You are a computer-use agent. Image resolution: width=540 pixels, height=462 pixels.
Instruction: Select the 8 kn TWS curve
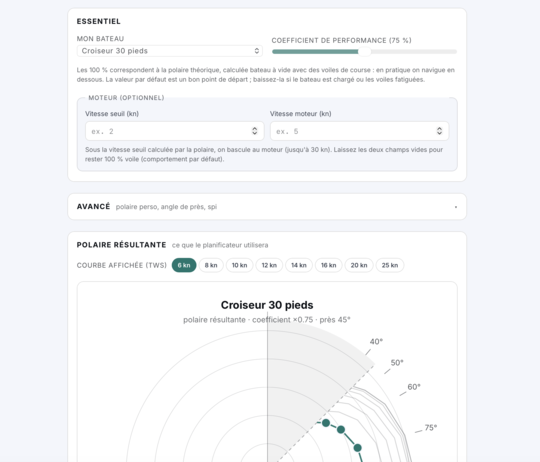tap(211, 265)
